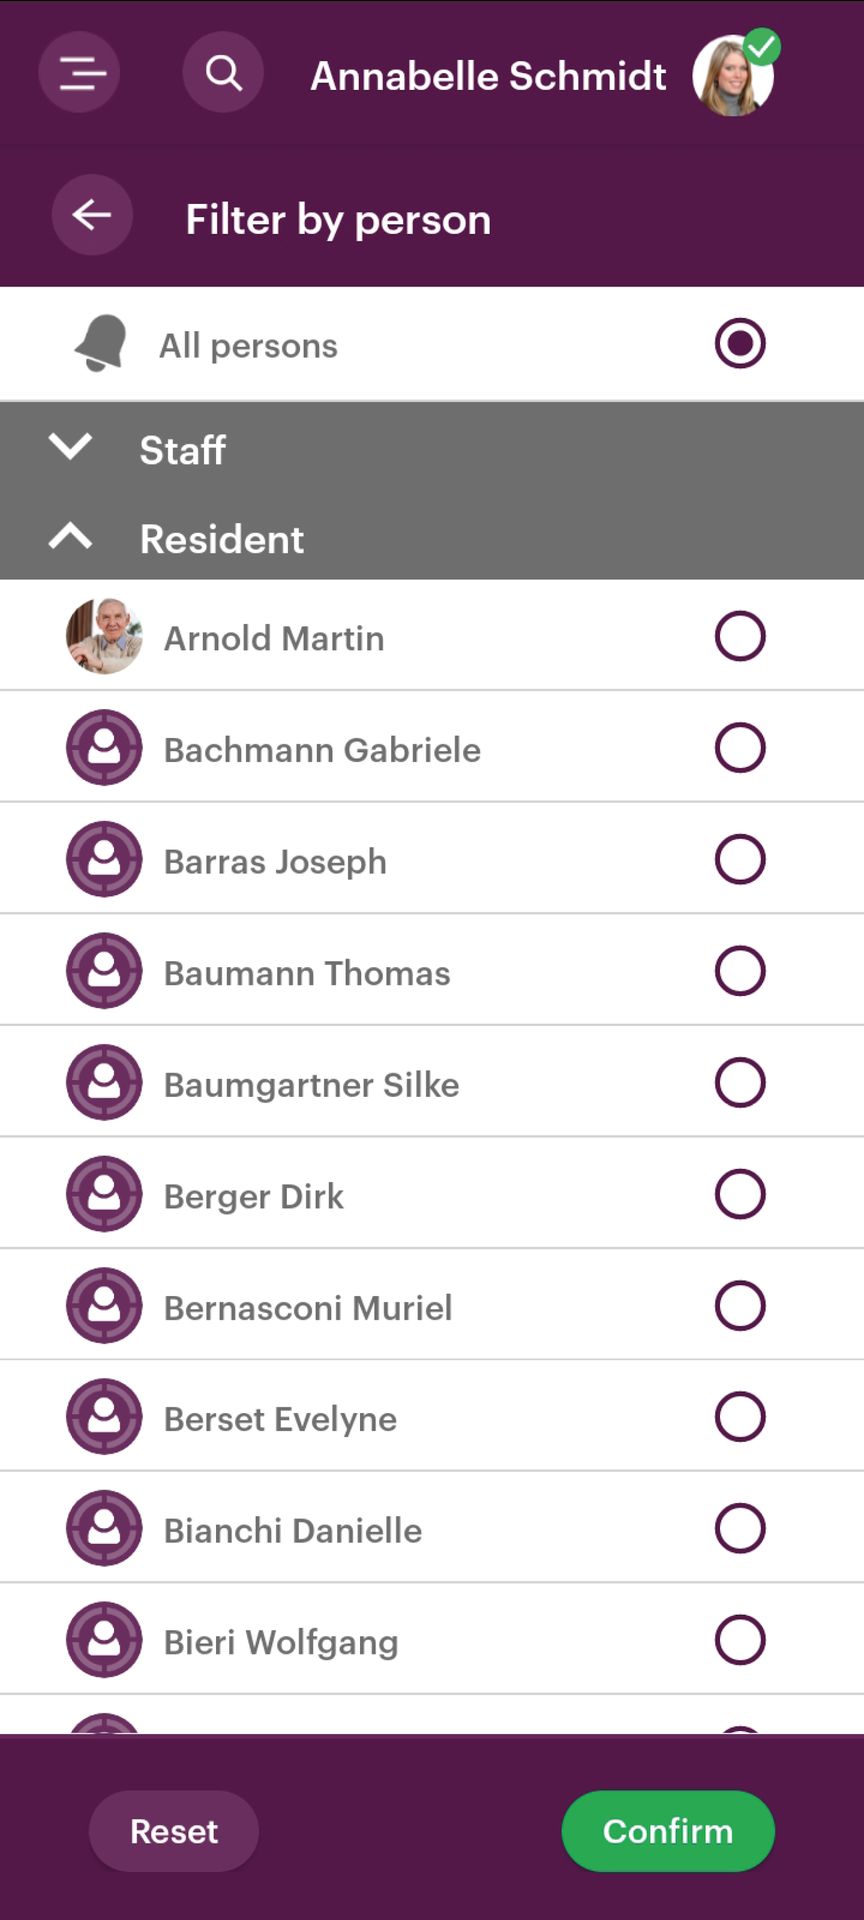Click the bell icon beside All persons
864x1920 pixels.
(101, 344)
